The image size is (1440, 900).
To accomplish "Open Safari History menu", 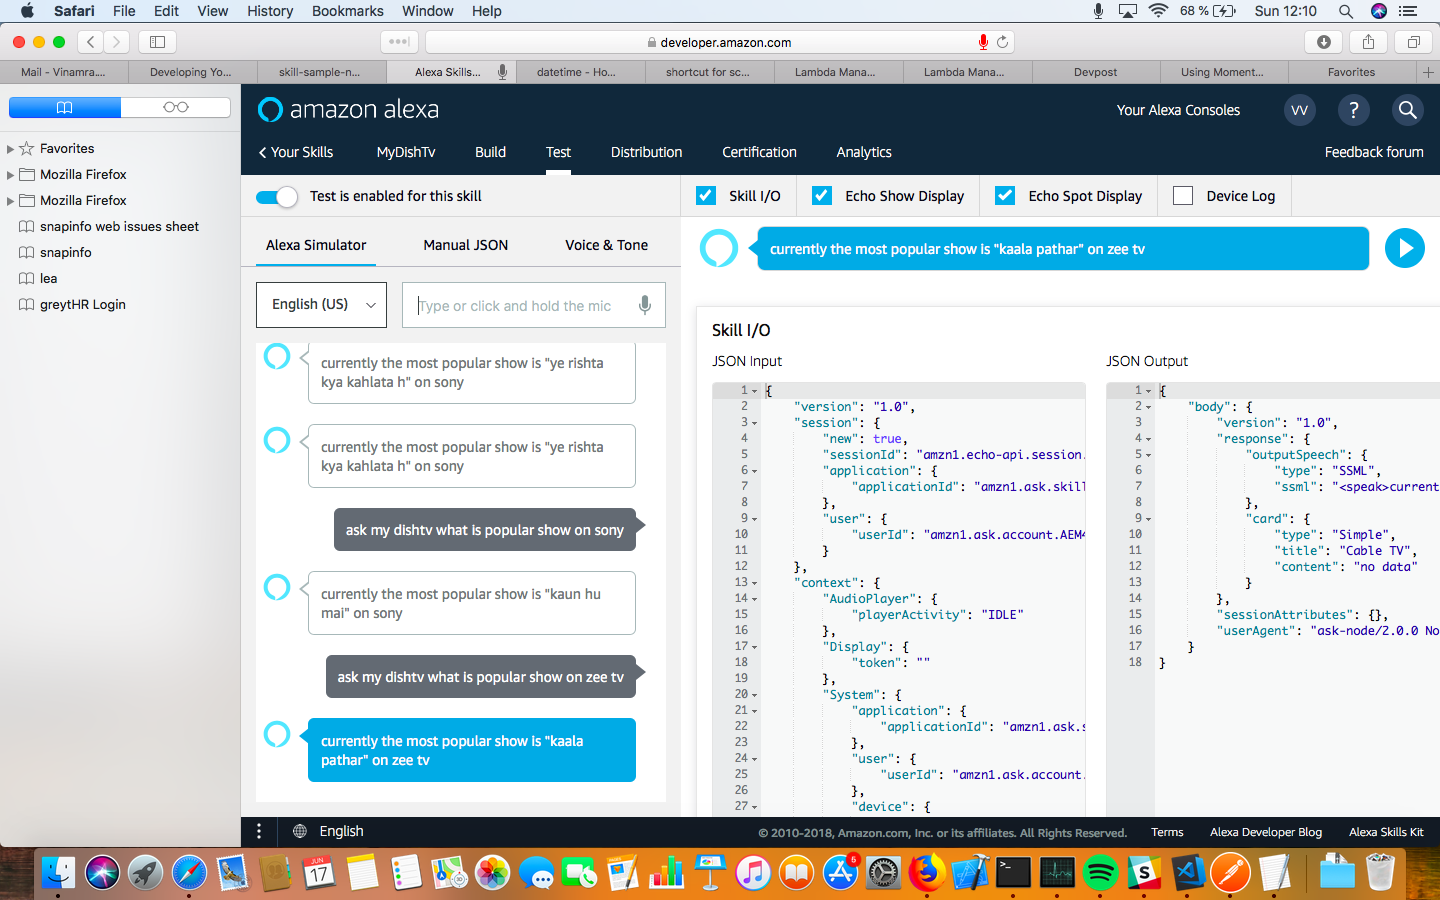I will point(270,11).
